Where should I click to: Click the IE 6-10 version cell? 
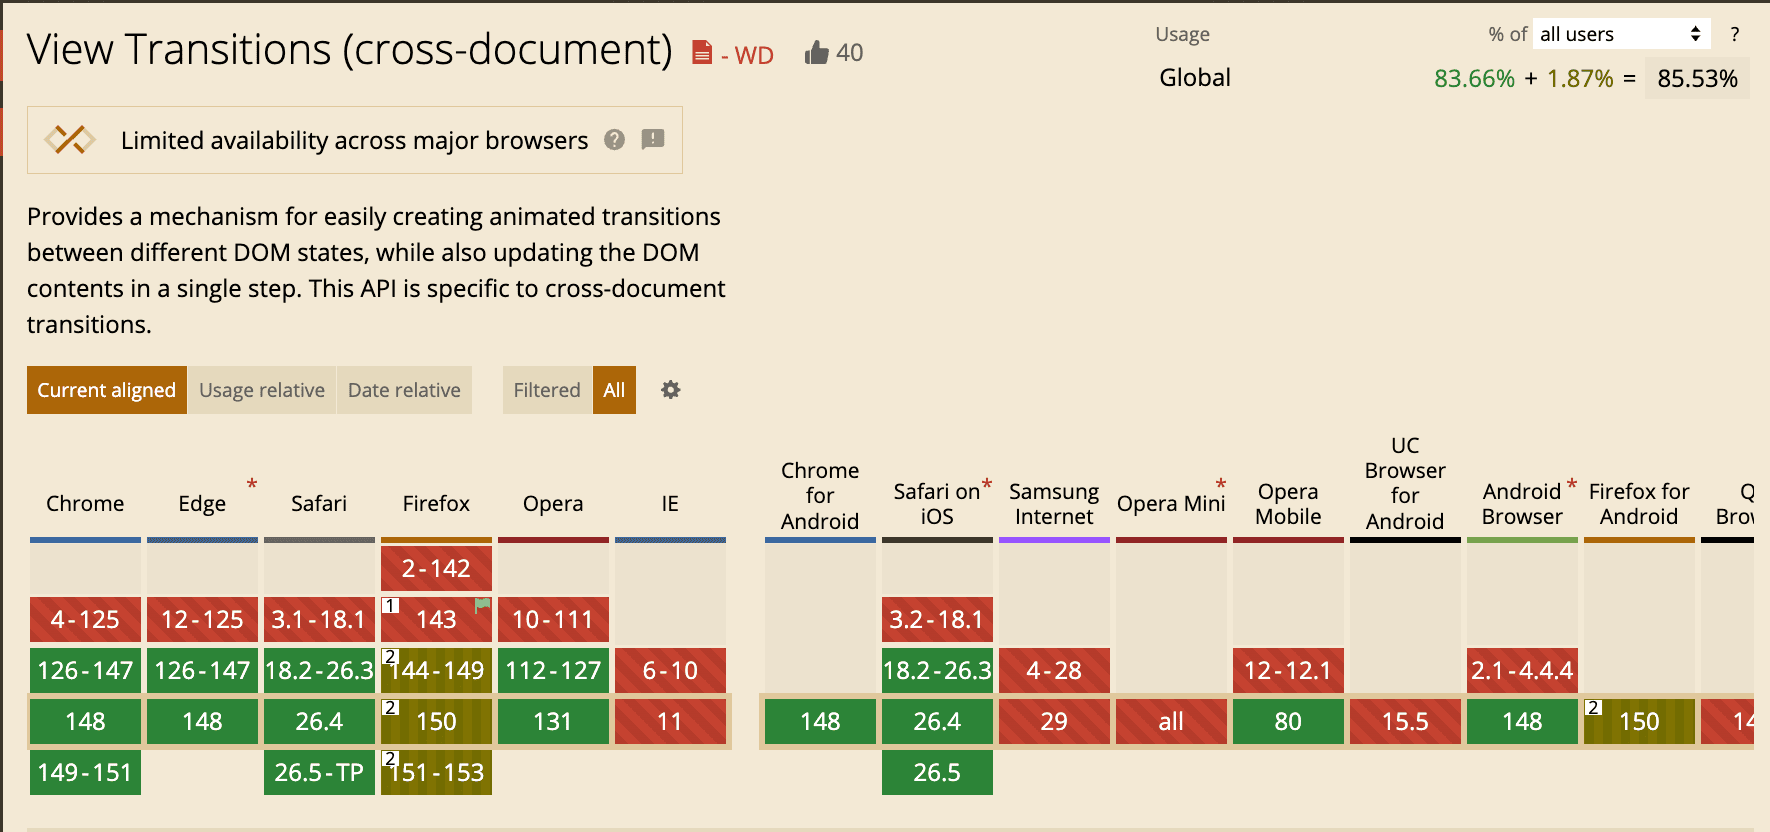(x=670, y=671)
